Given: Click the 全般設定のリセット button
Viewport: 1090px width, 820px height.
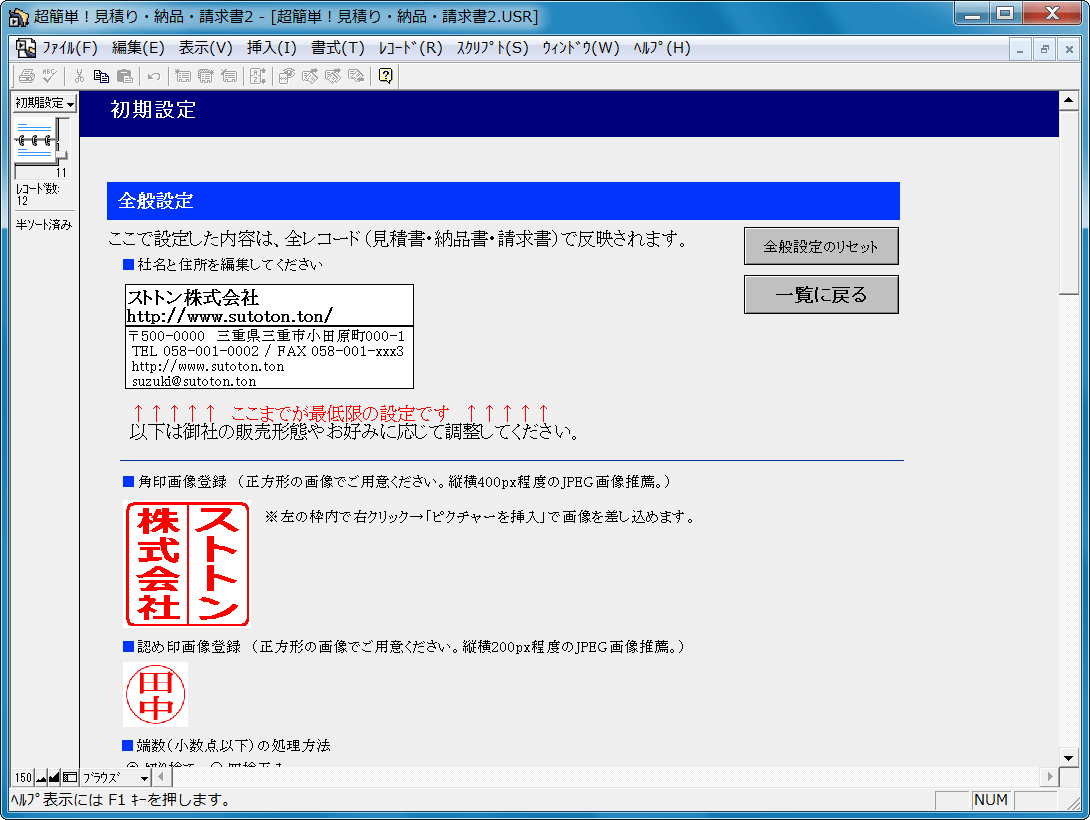Looking at the screenshot, I should coord(821,246).
